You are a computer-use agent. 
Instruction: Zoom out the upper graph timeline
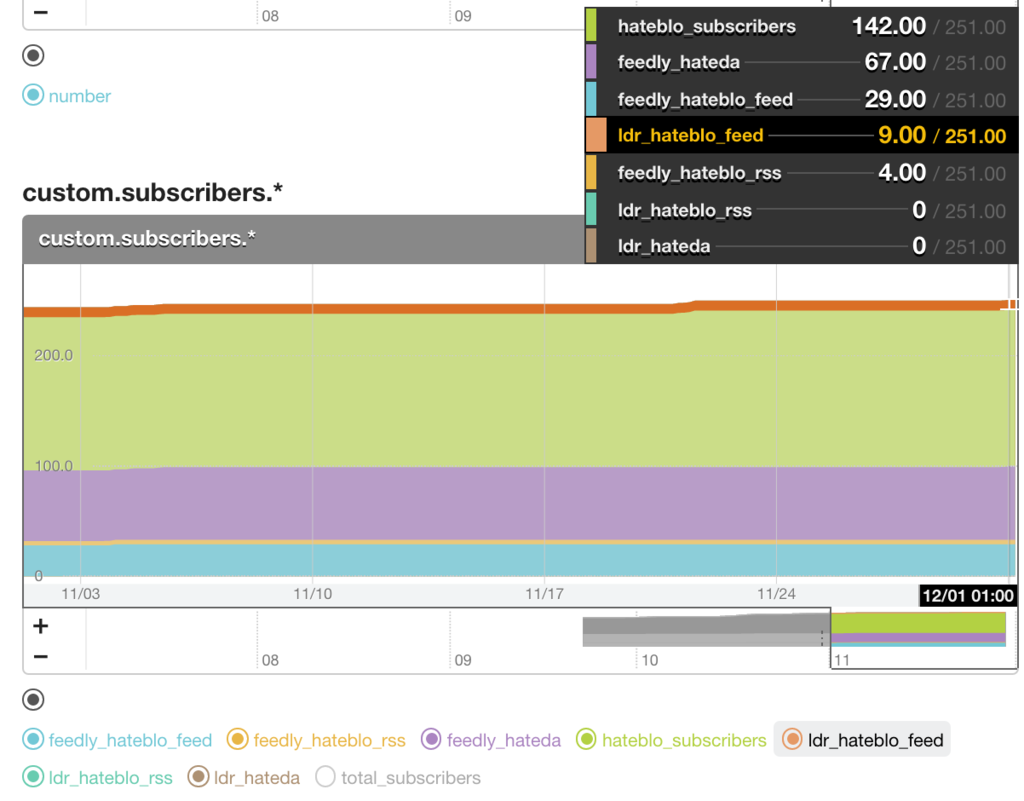[40, 12]
